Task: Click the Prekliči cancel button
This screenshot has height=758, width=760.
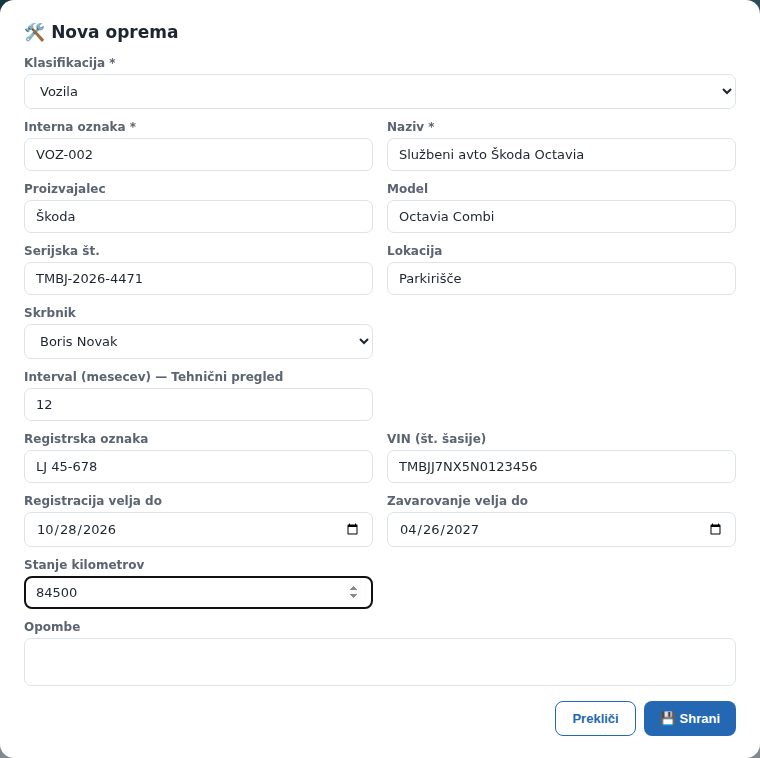Action: [x=595, y=718]
